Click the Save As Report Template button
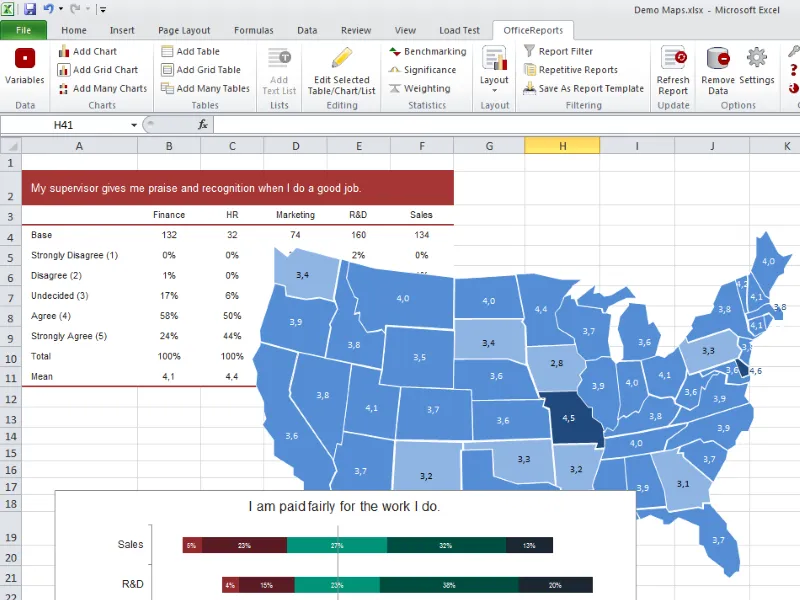This screenshot has height=600, width=800. click(584, 88)
